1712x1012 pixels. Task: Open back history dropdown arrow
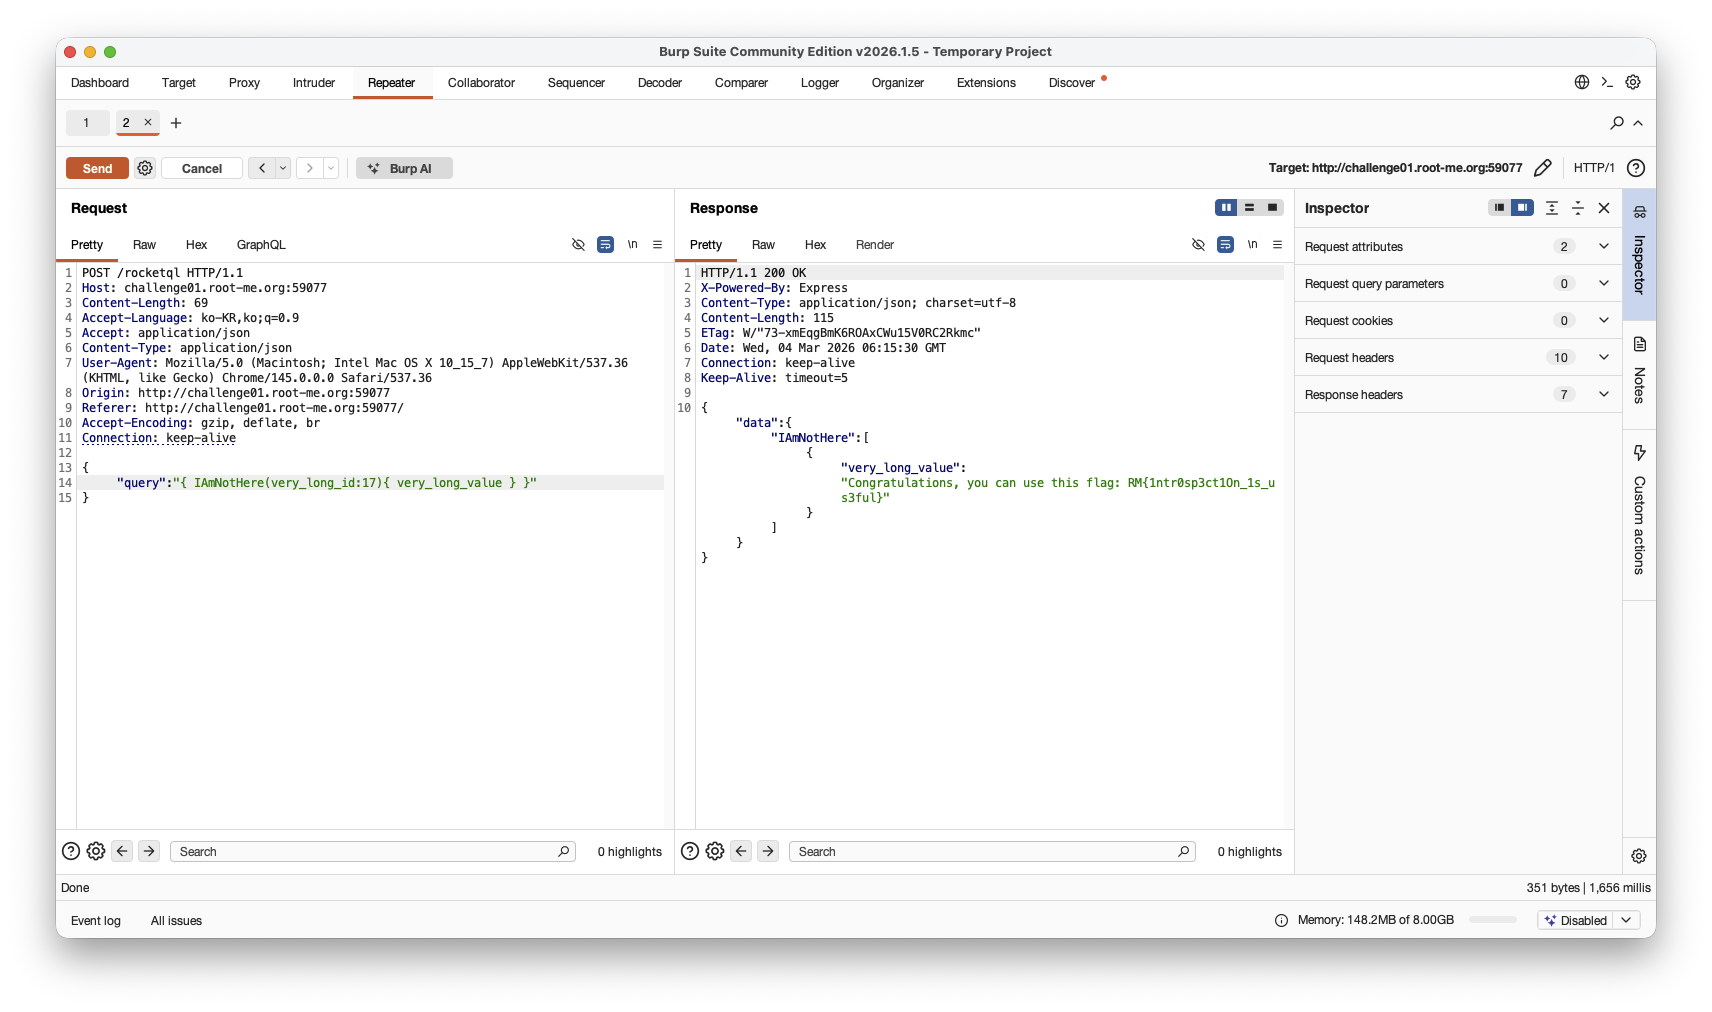click(283, 168)
